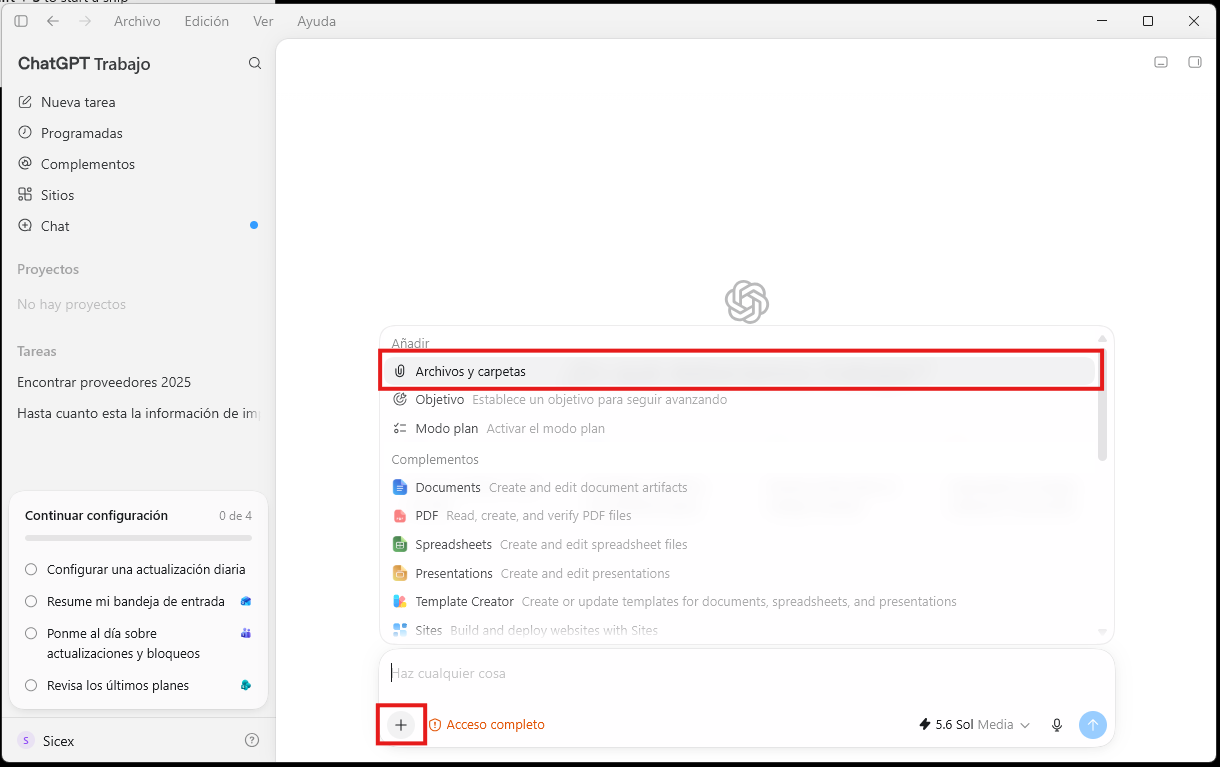Mark Resume mi bandeja de entrada circle
Image resolution: width=1220 pixels, height=767 pixels.
pos(31,602)
